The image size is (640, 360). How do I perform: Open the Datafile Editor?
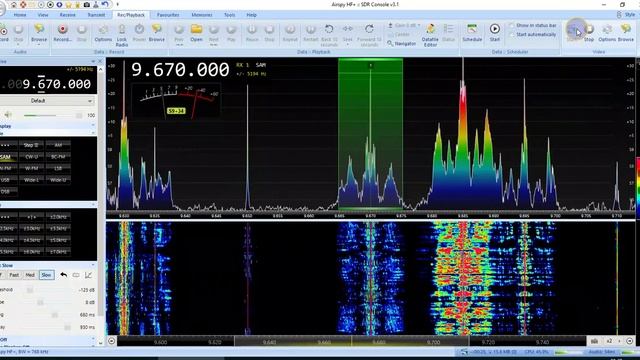430,35
